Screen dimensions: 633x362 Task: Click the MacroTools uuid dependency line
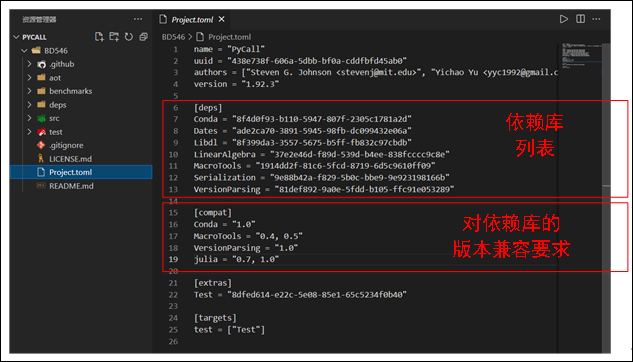coord(314,166)
